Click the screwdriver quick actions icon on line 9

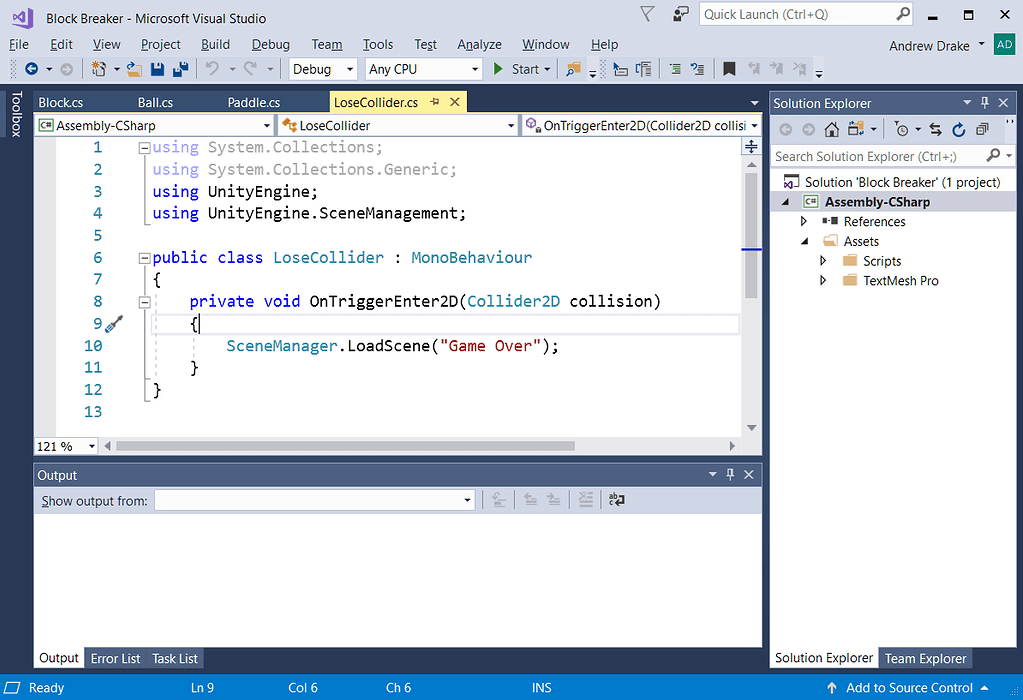(x=114, y=323)
